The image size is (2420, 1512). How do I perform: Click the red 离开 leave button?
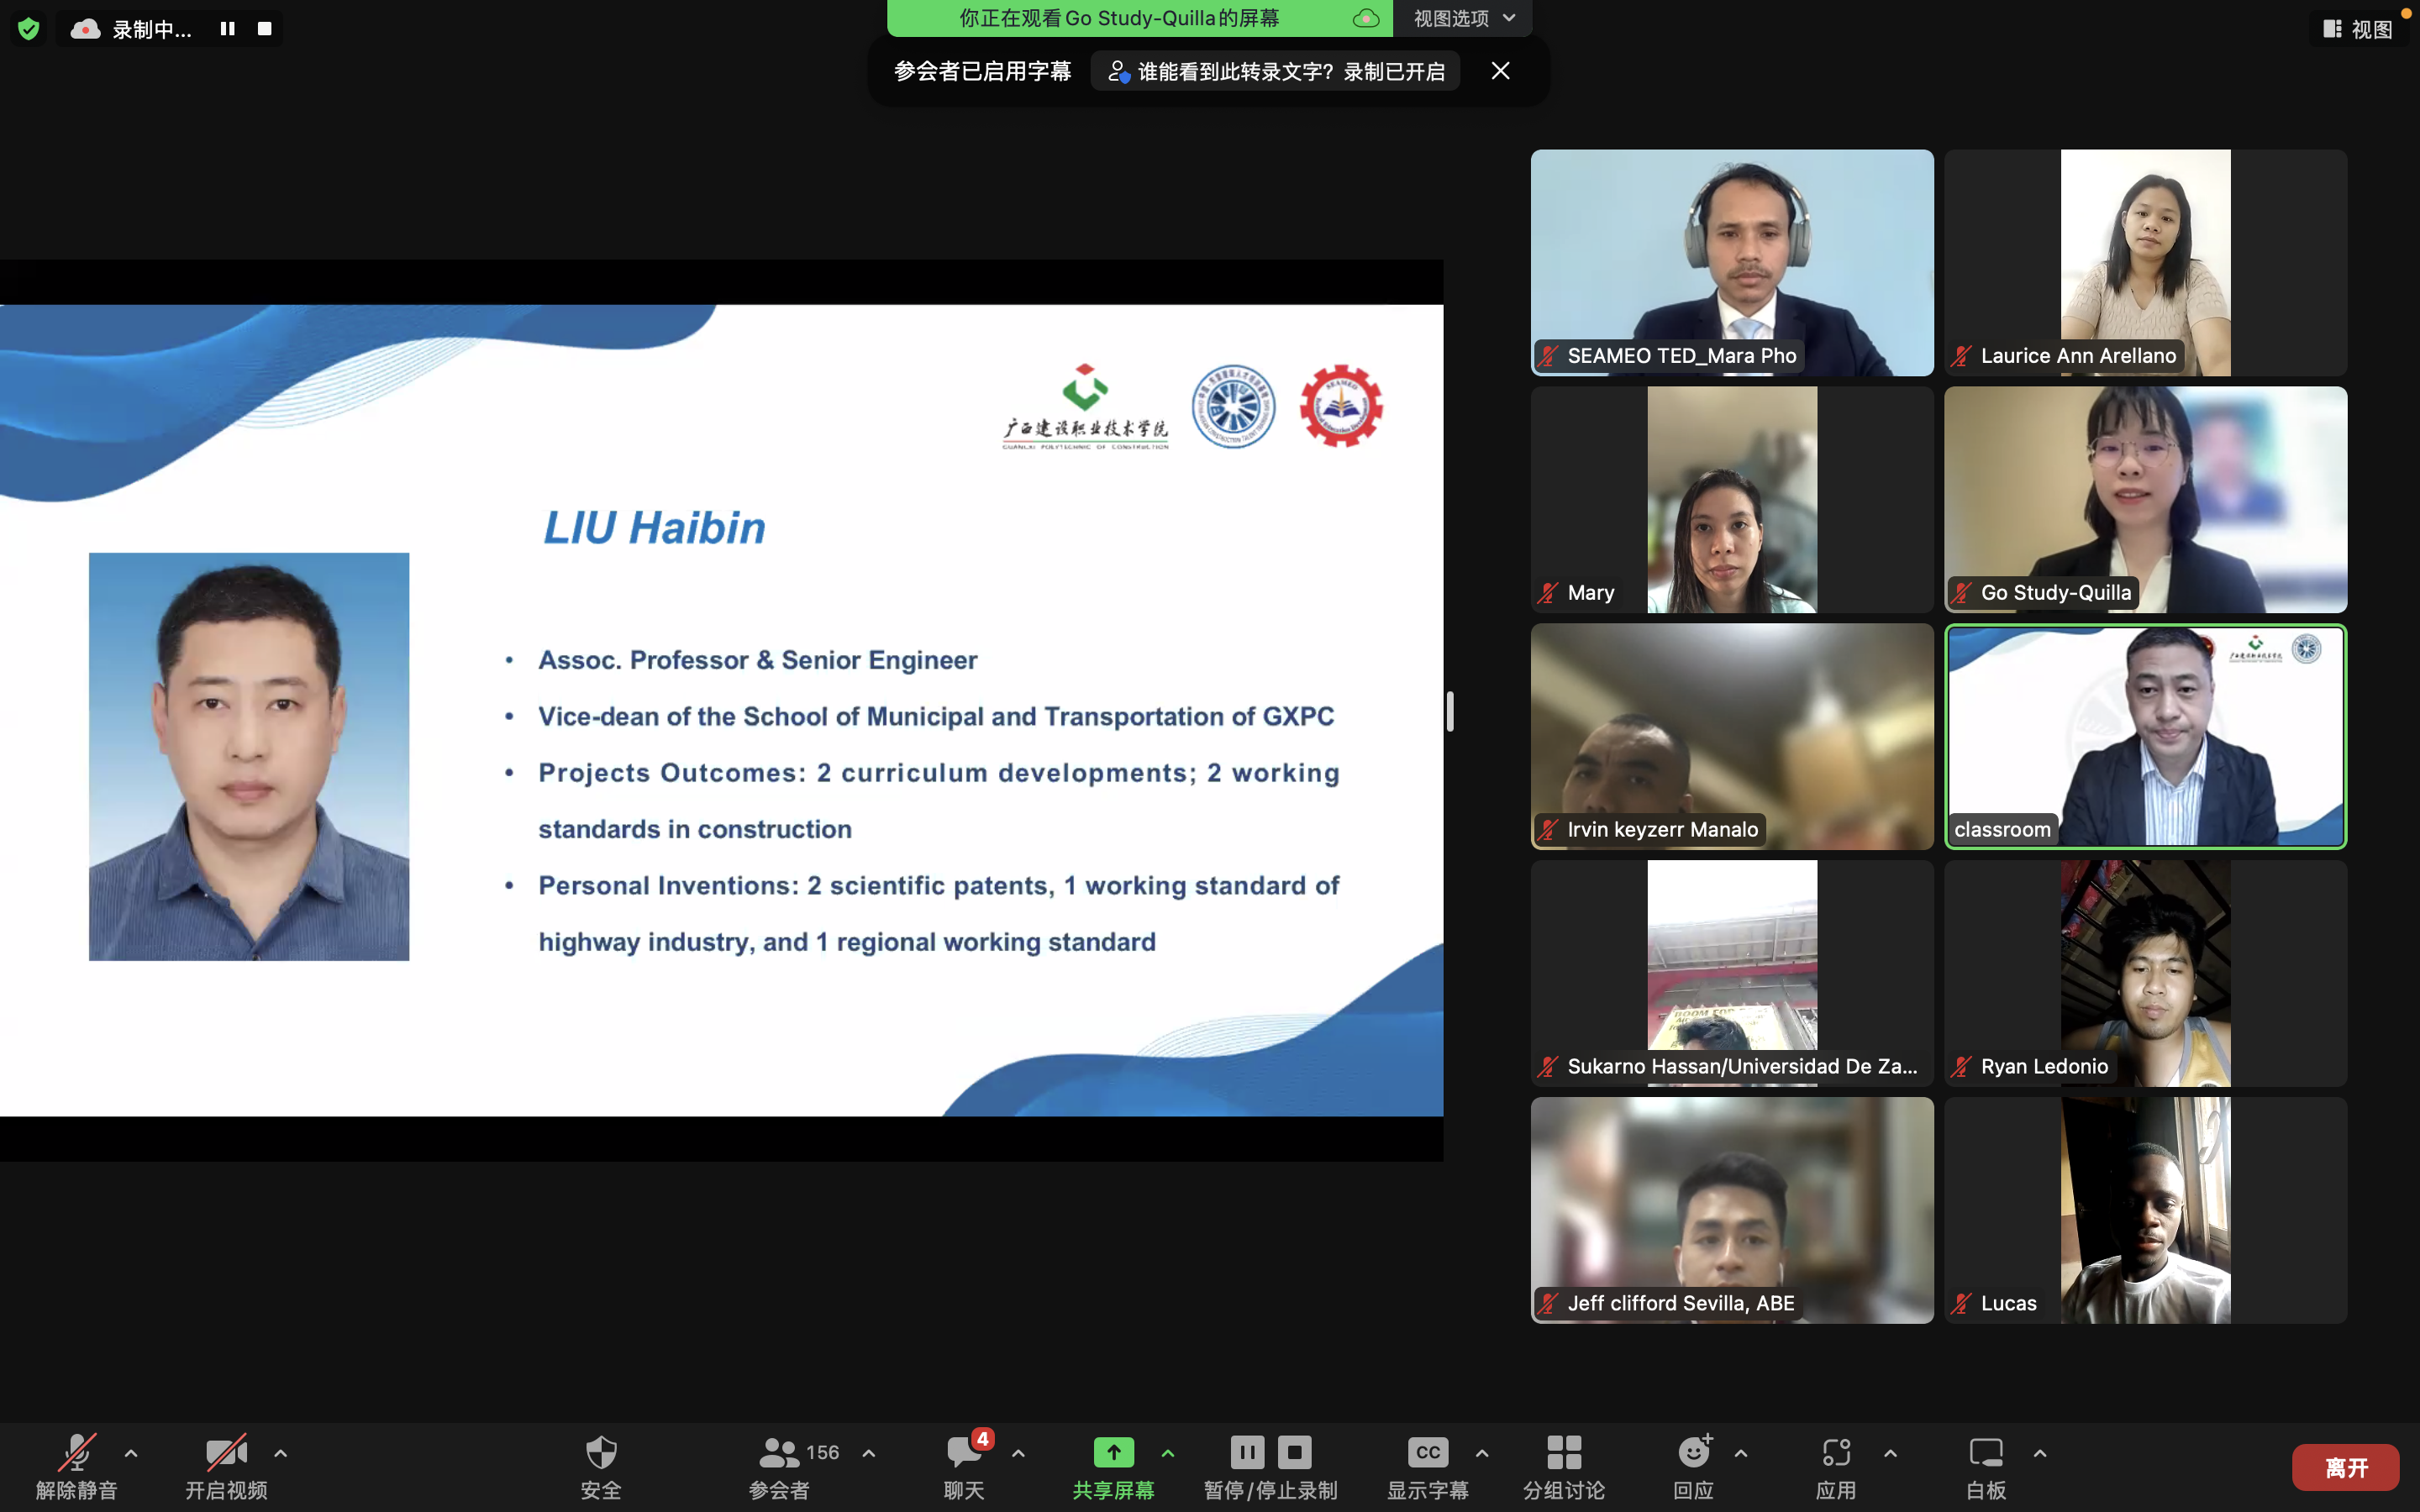[2345, 1467]
